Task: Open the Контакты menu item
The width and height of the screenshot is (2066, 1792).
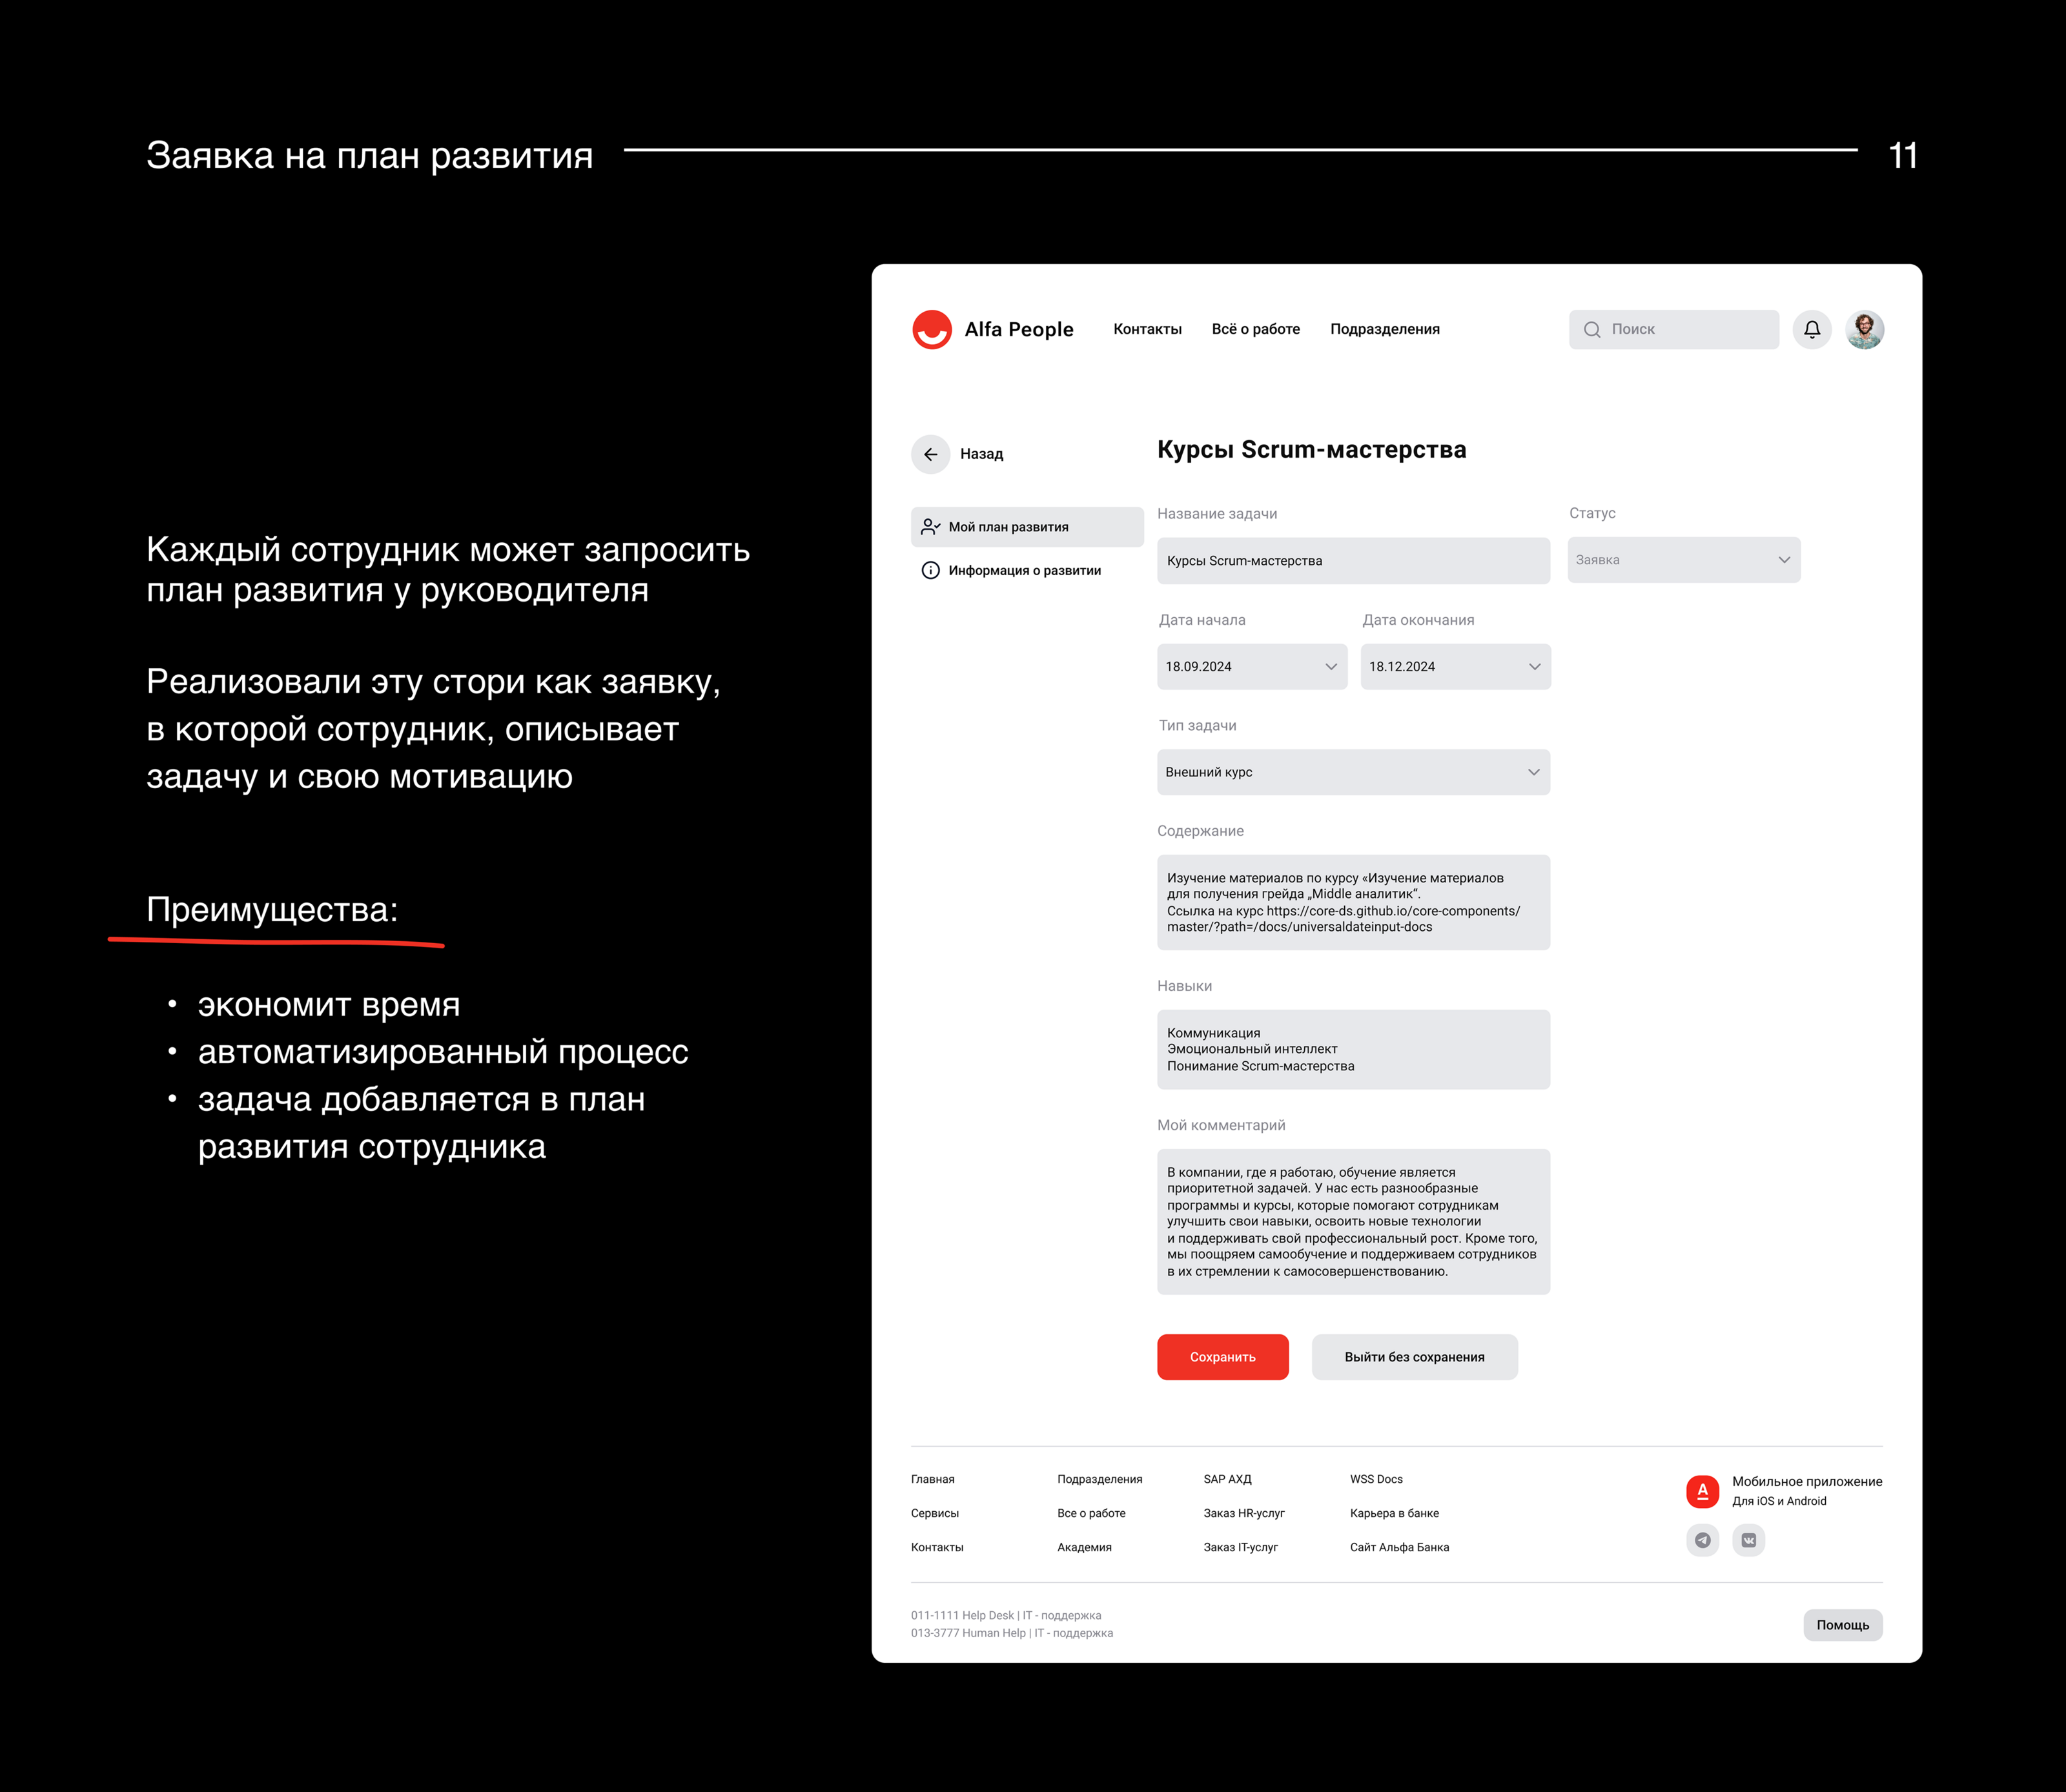Action: pyautogui.click(x=1147, y=329)
